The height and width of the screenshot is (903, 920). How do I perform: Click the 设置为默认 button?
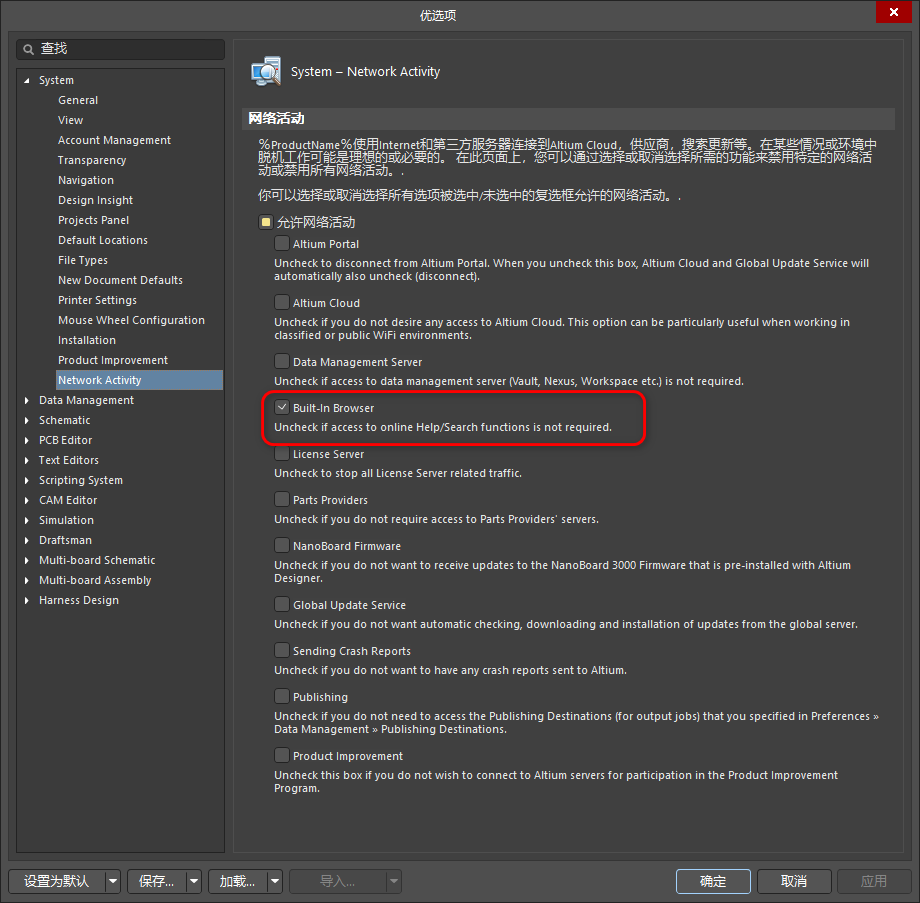57,881
